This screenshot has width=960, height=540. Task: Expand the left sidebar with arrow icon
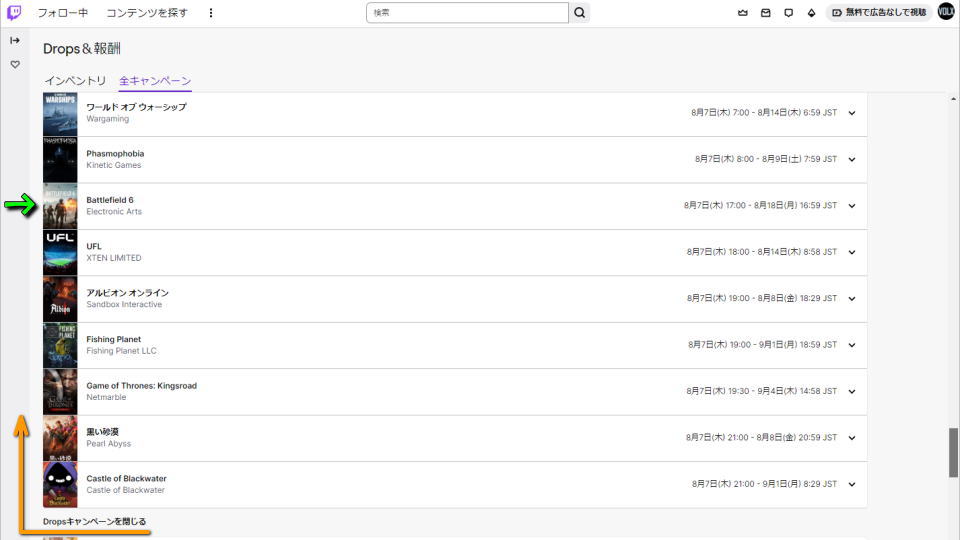(x=15, y=40)
